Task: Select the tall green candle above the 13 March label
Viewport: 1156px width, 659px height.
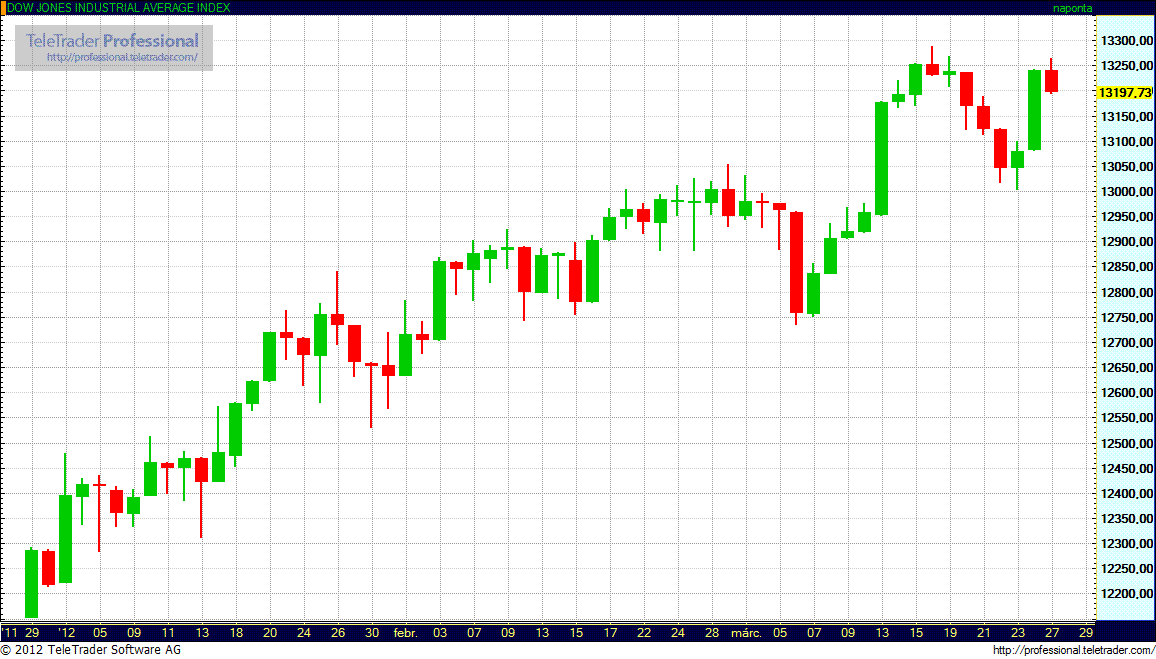Action: pyautogui.click(x=881, y=158)
